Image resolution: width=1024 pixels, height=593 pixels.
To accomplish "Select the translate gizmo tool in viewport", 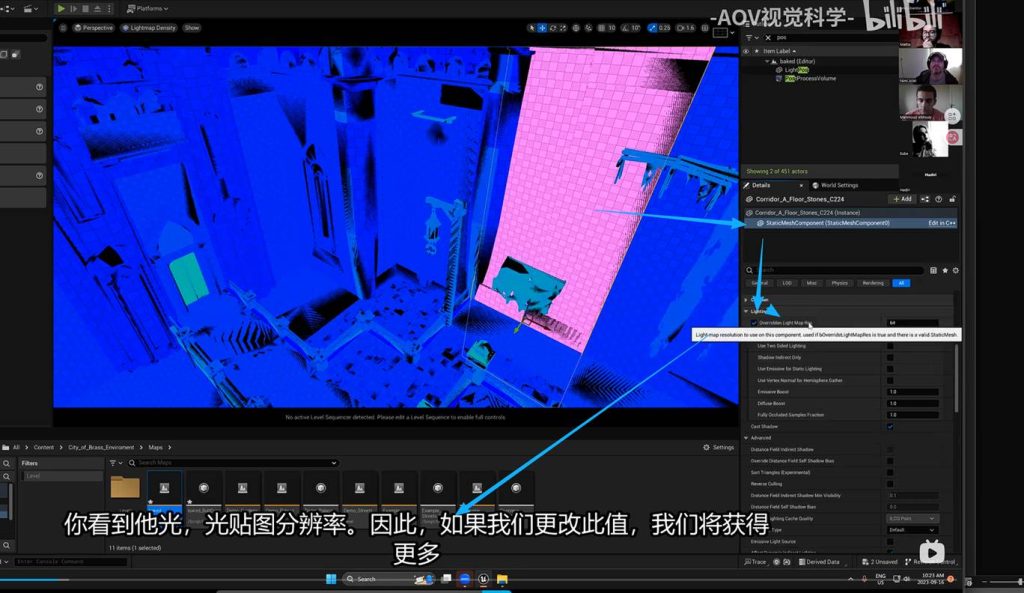I will [x=542, y=28].
